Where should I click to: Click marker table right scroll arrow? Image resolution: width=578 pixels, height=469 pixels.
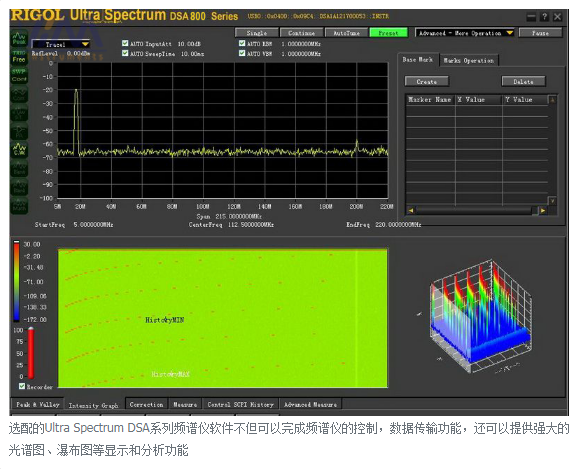pos(543,211)
